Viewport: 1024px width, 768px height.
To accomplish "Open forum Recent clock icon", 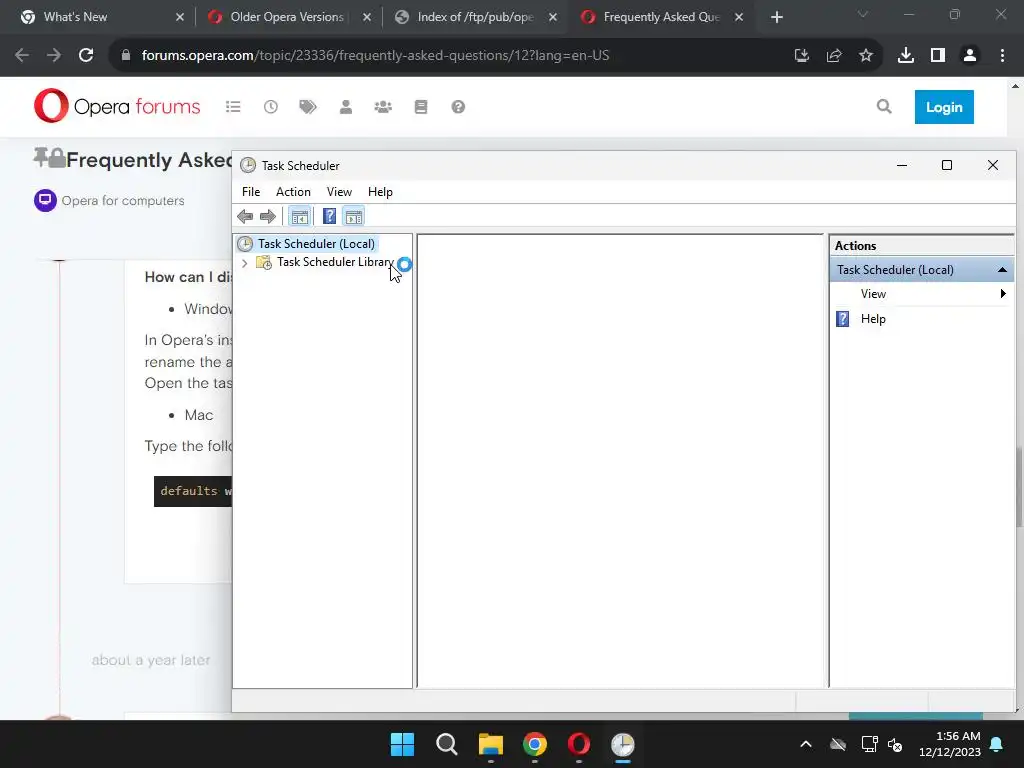I will 270,106.
